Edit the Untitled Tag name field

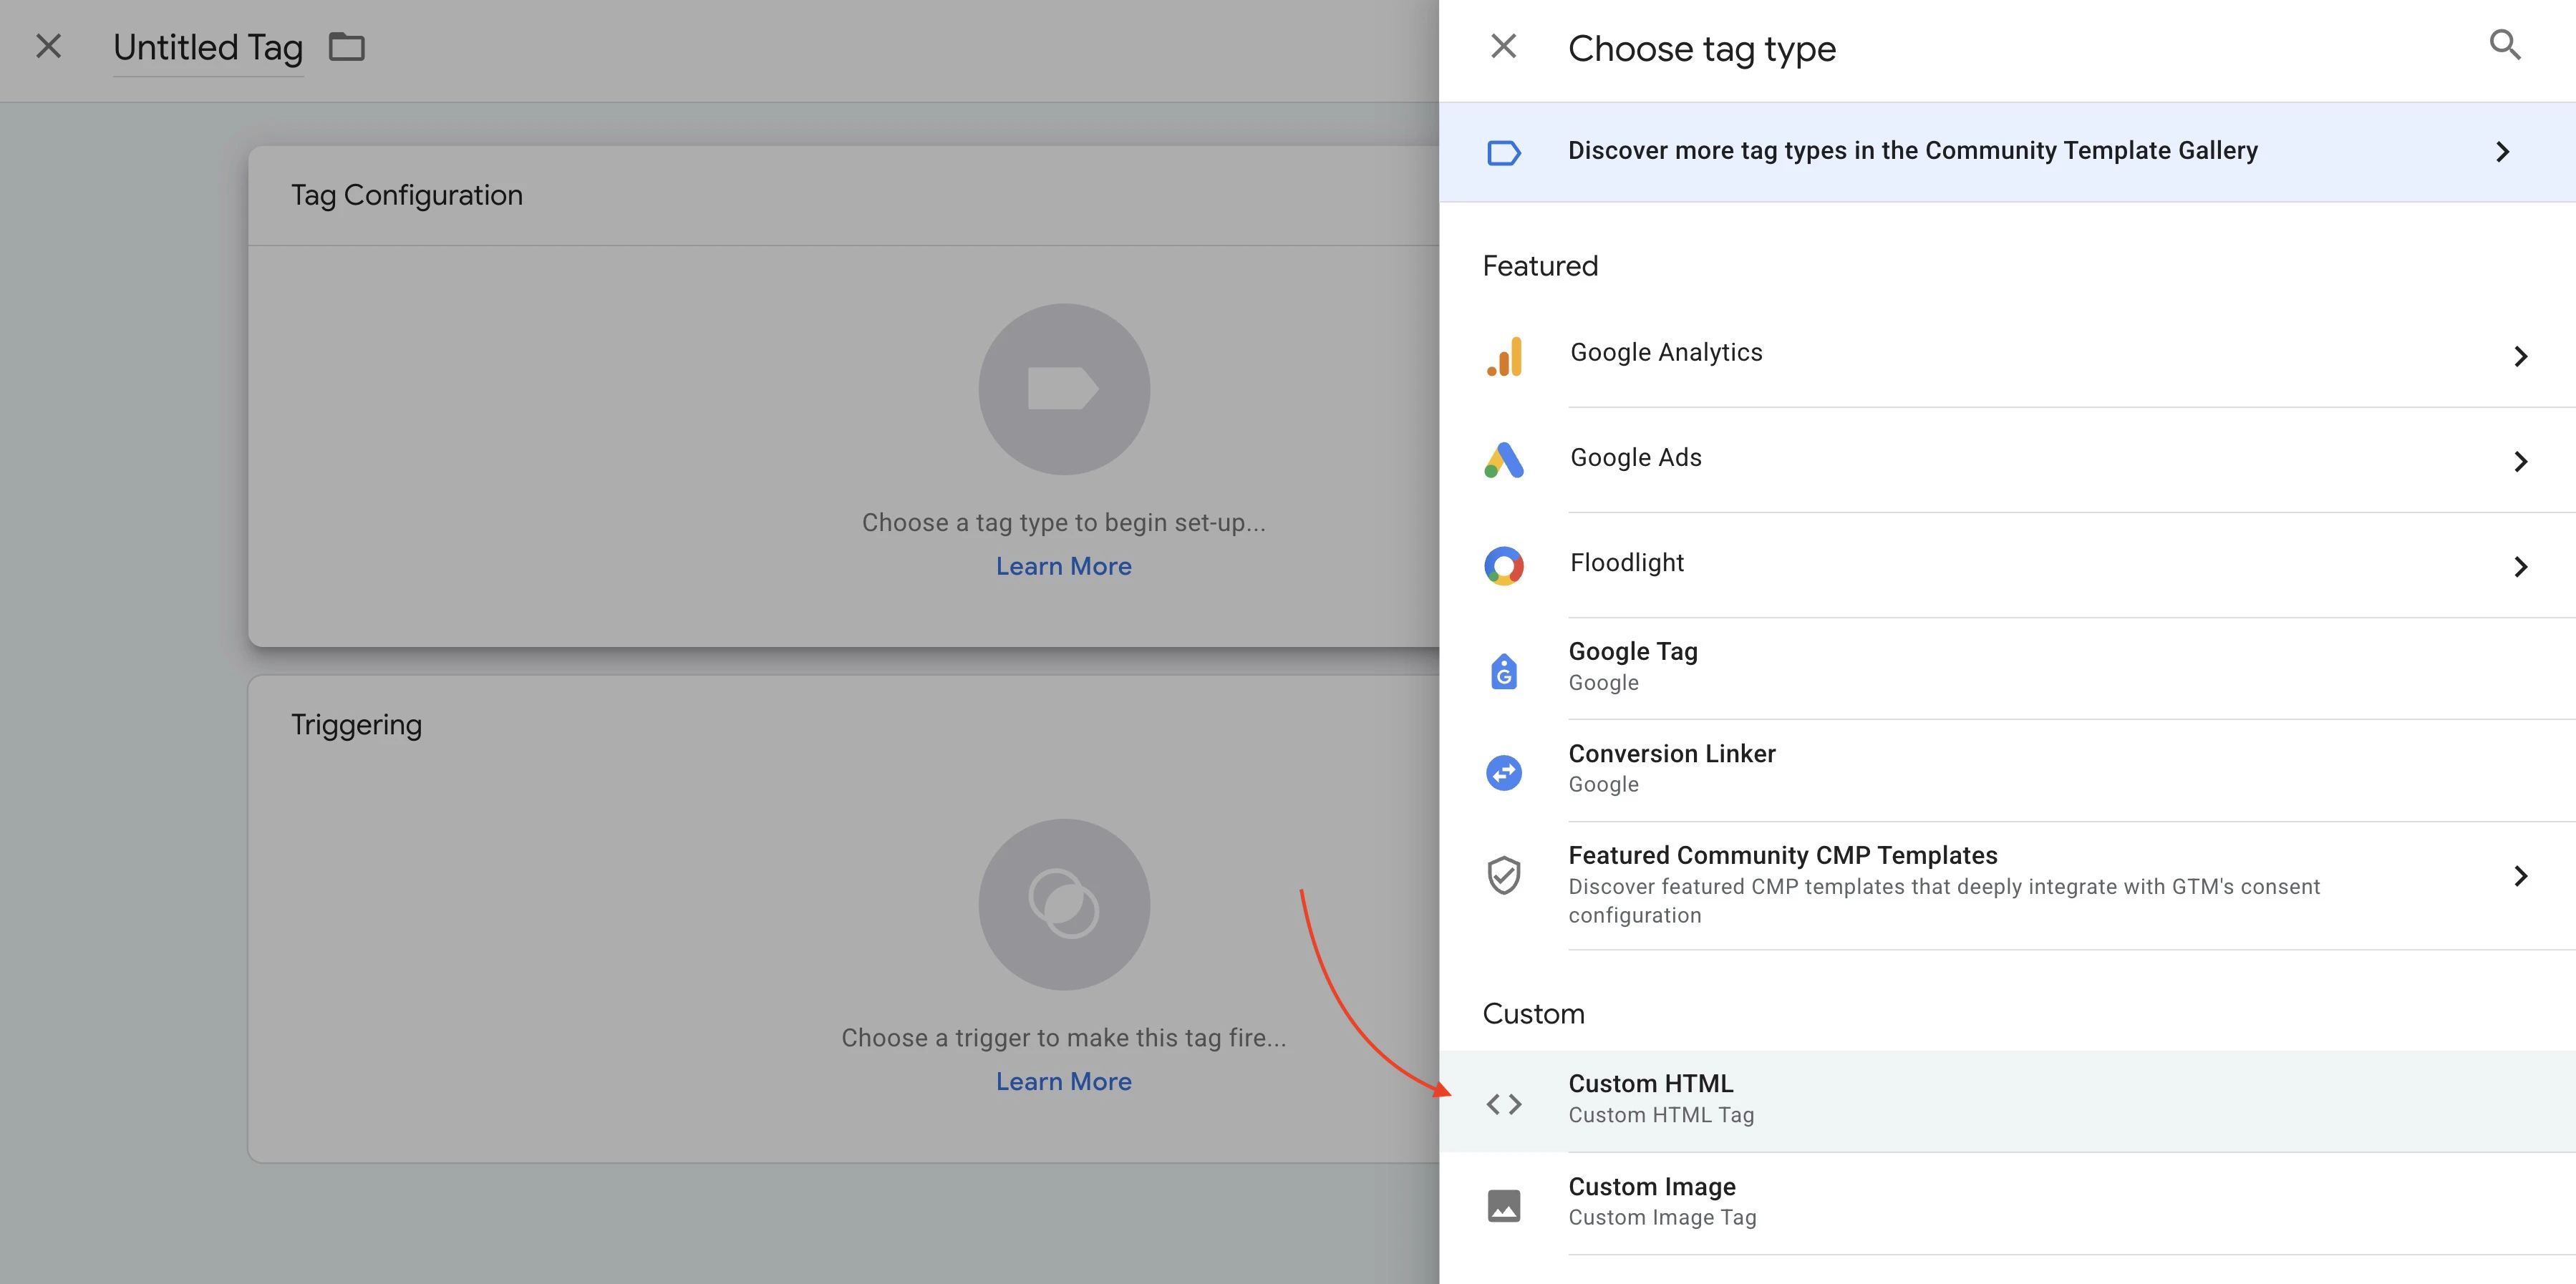point(208,48)
